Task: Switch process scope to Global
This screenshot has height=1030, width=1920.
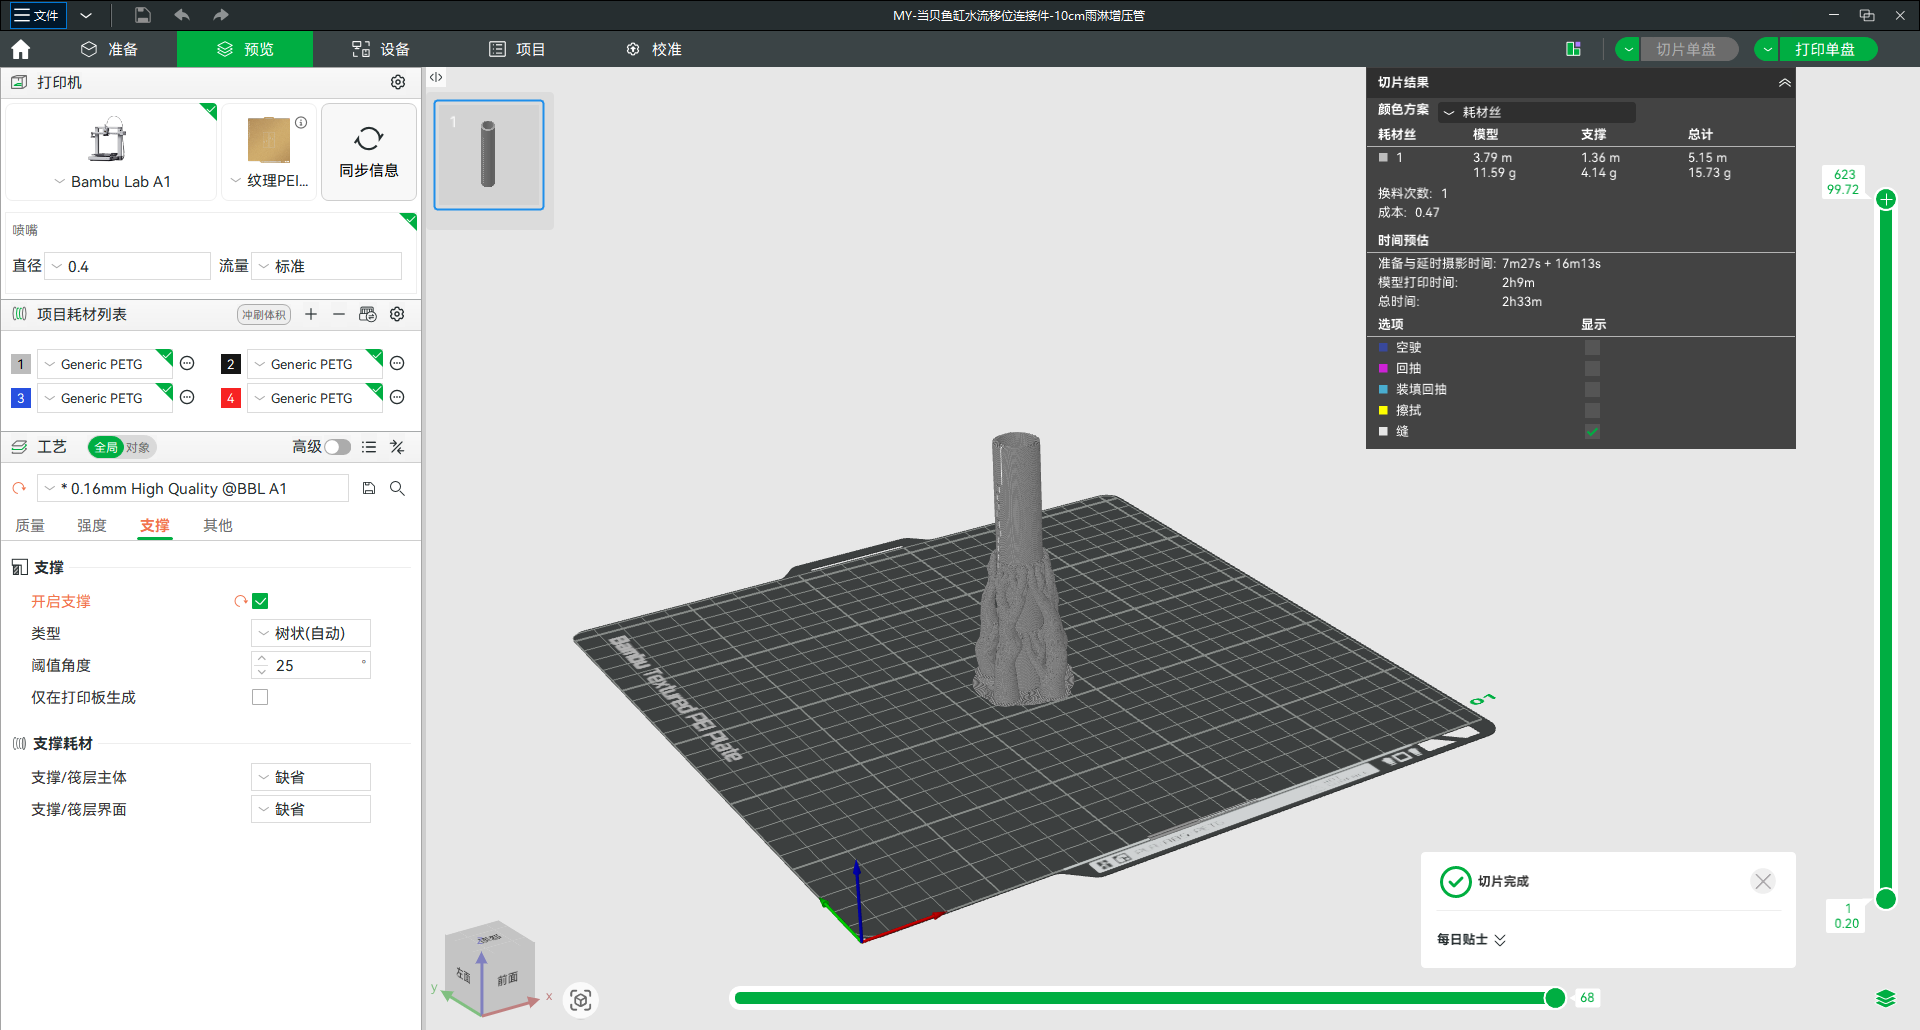Action: [x=105, y=447]
